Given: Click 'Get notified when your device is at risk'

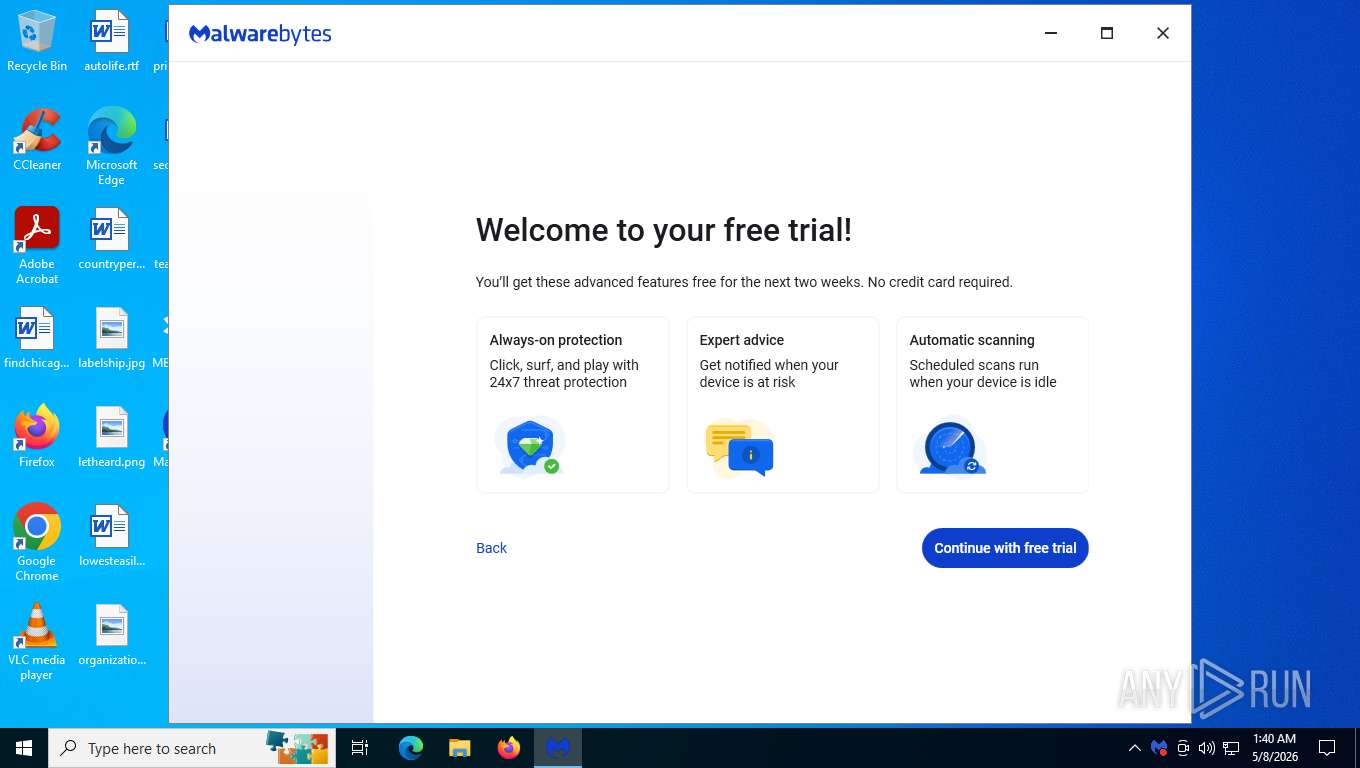Looking at the screenshot, I should click(769, 373).
